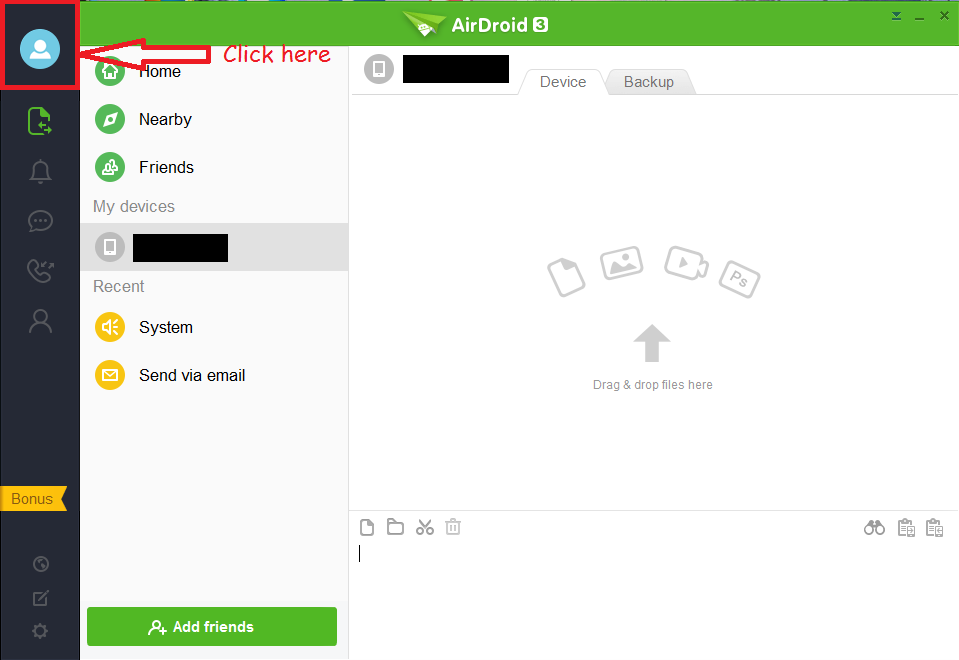Open contacts person icon in sidebar
The width and height of the screenshot is (959, 660).
(x=40, y=320)
